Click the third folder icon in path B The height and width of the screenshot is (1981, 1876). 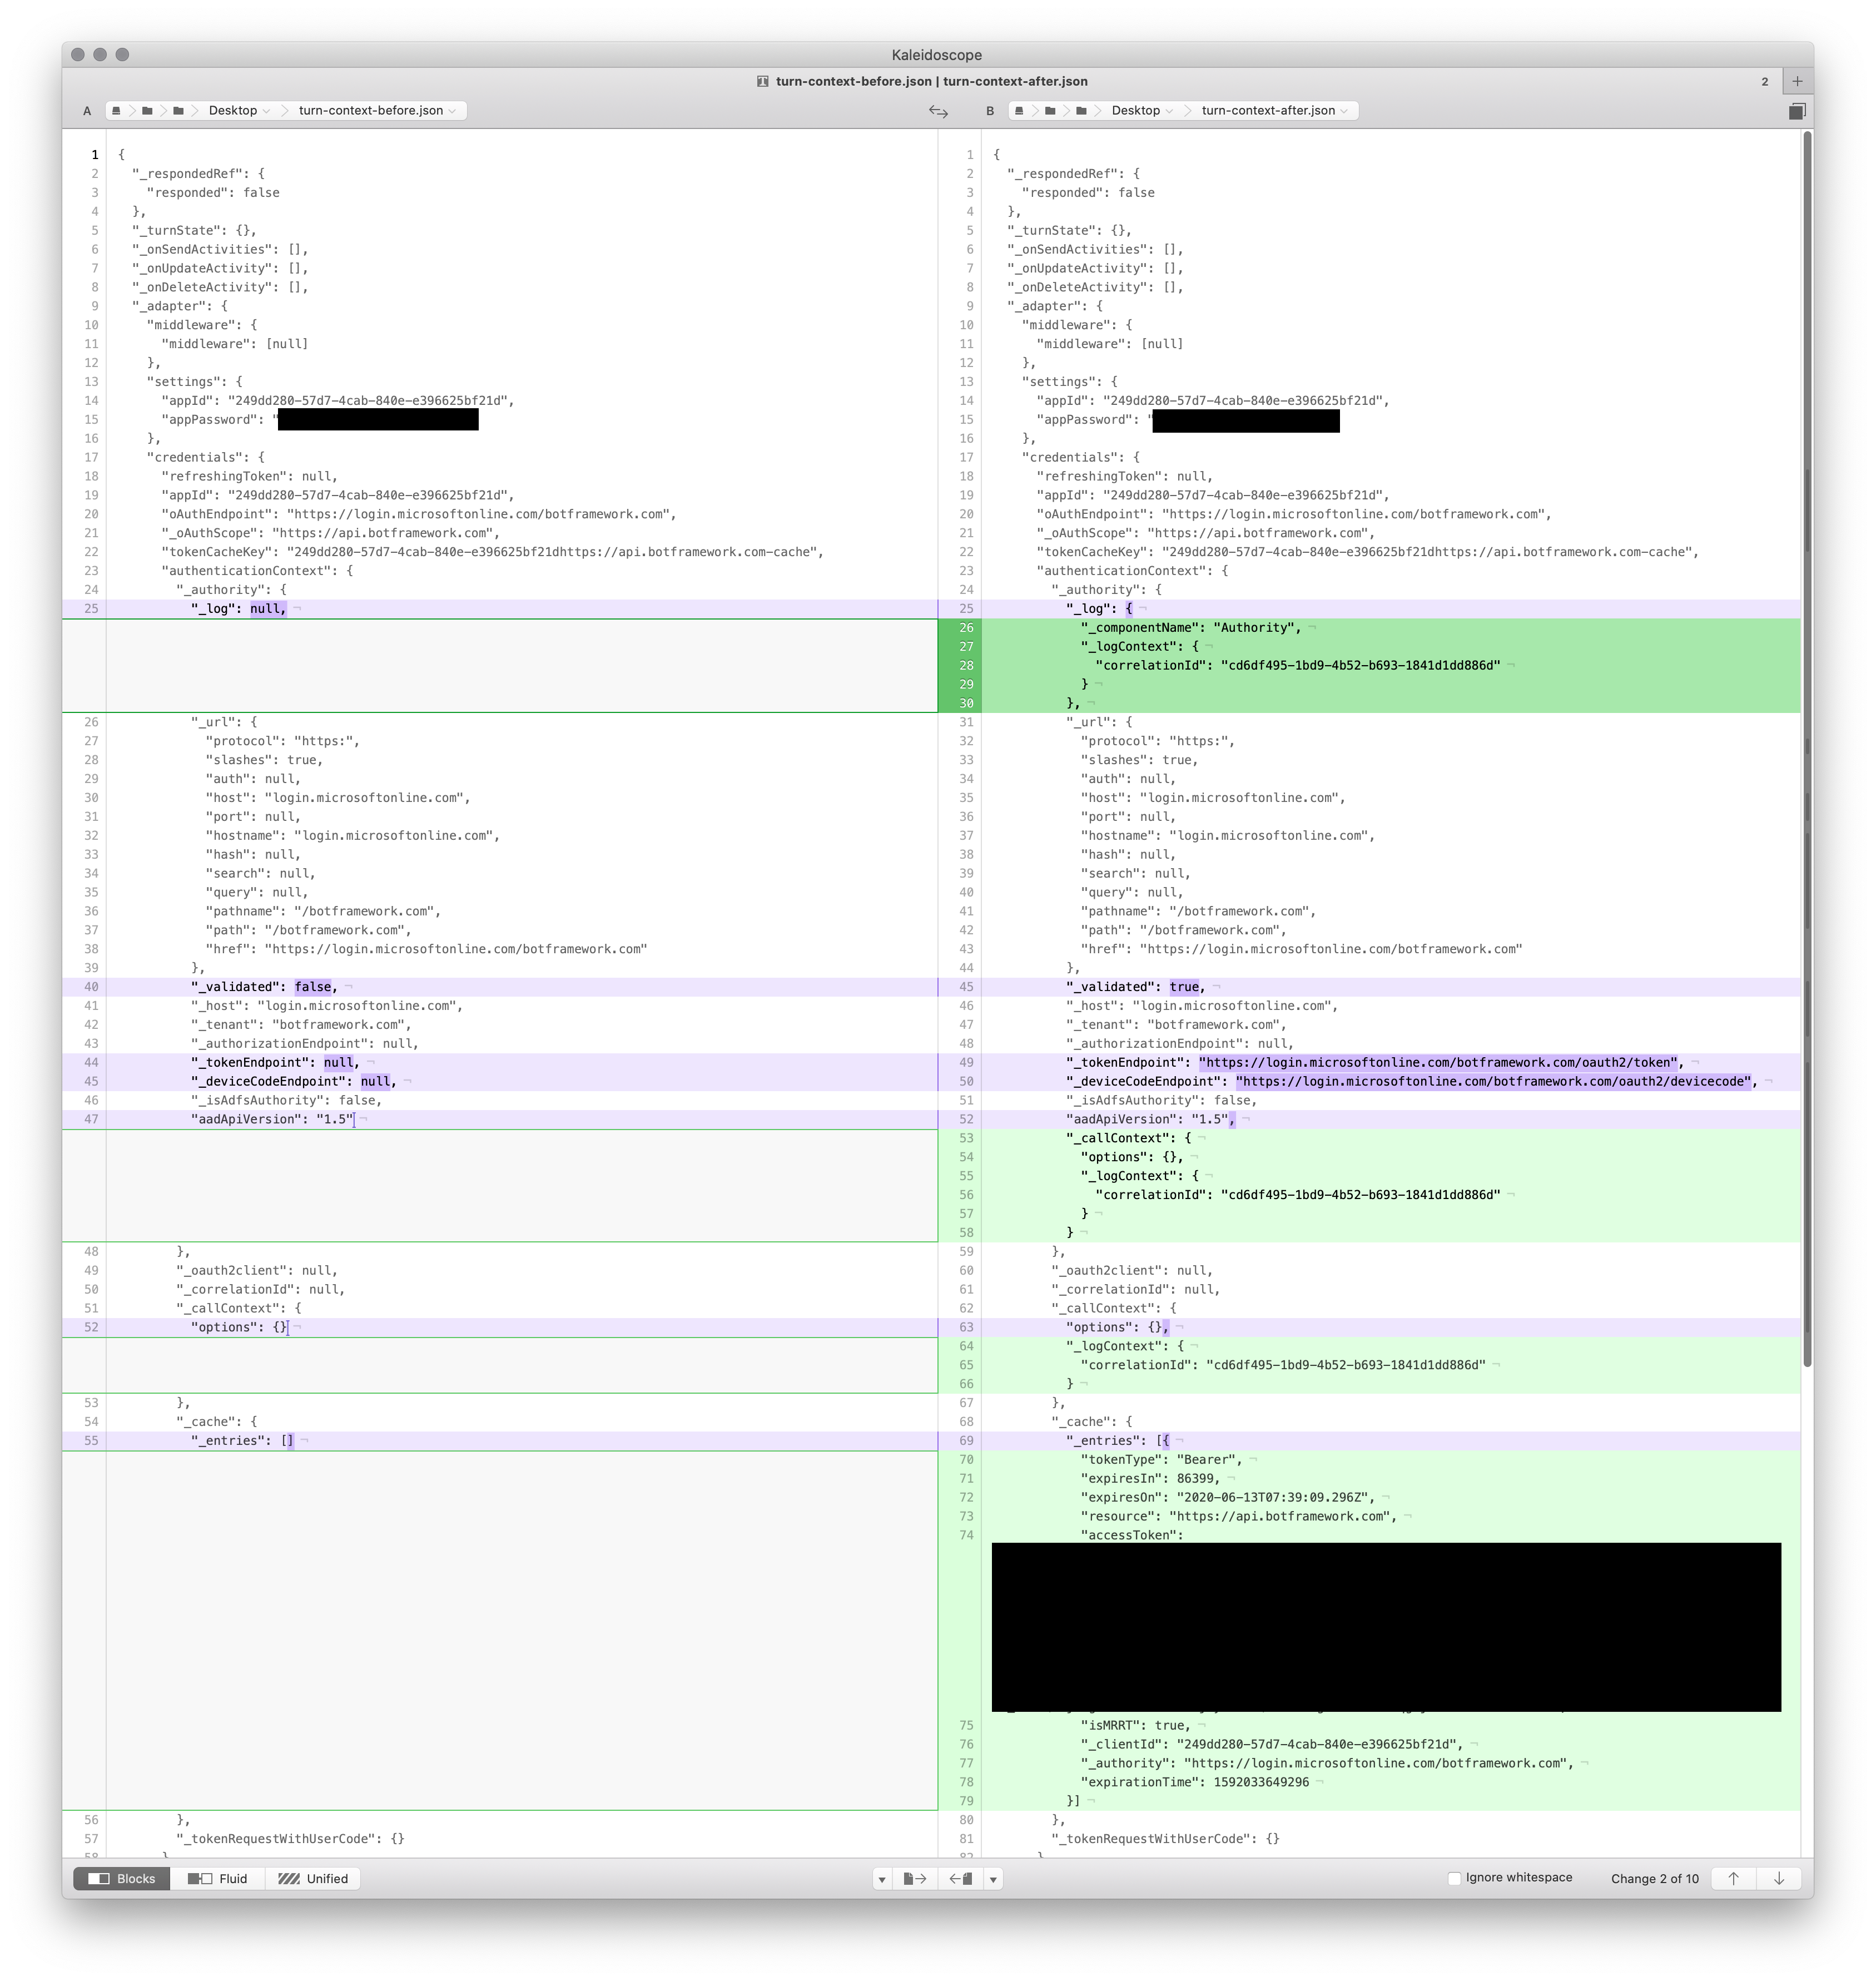(1081, 111)
